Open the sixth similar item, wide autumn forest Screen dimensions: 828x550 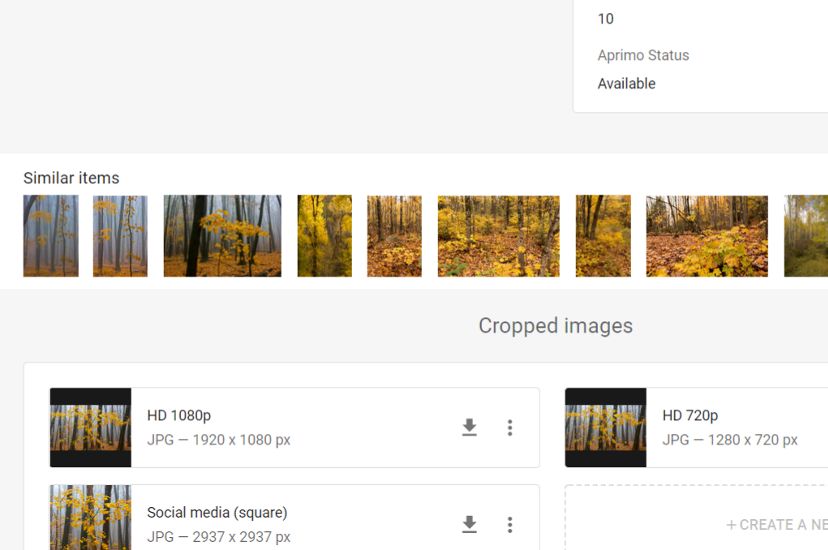498,236
